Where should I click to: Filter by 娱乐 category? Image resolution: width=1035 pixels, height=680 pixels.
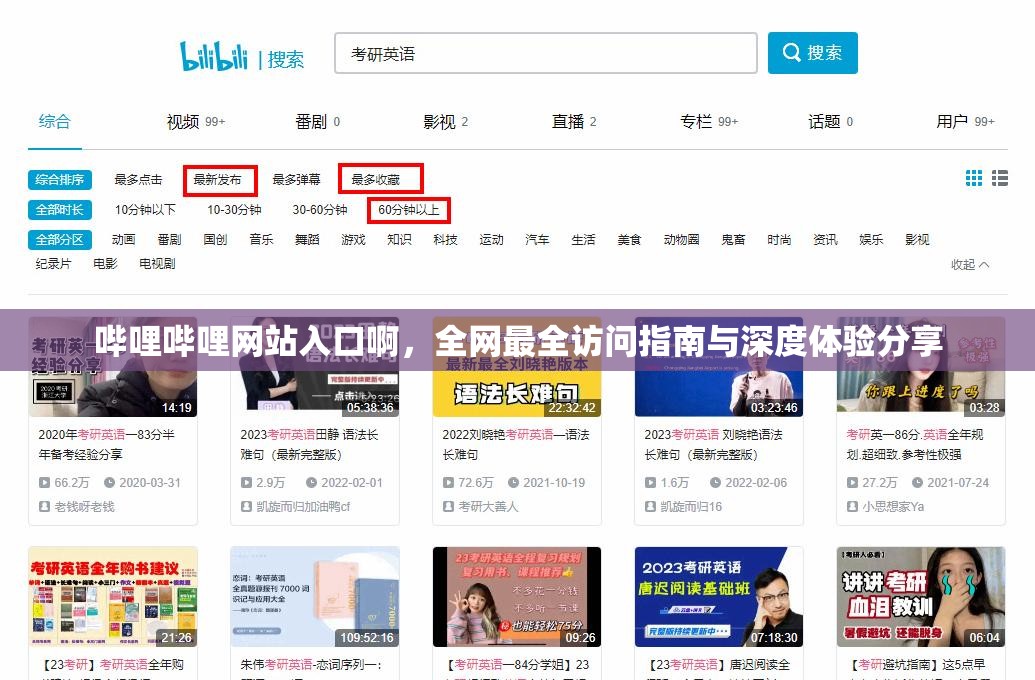[x=871, y=240]
